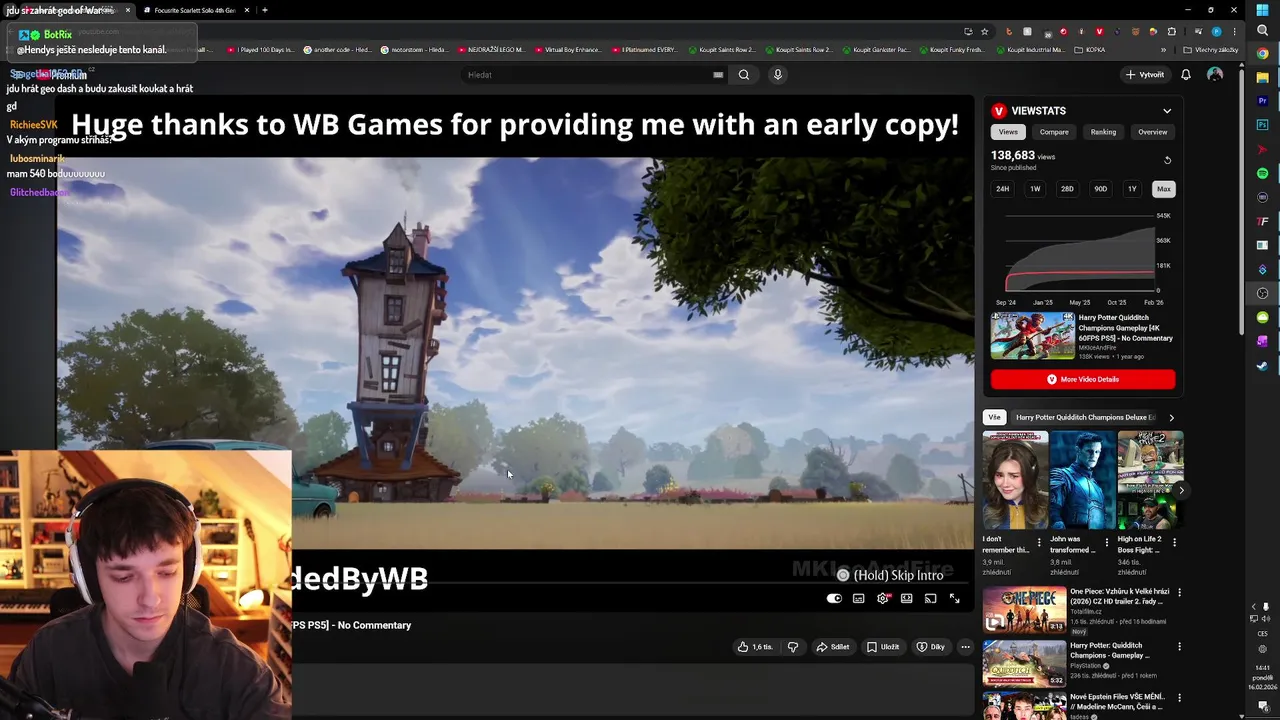The width and height of the screenshot is (1280, 720).
Task: Collapse the ViewStats panel chevron
Action: [1167, 111]
